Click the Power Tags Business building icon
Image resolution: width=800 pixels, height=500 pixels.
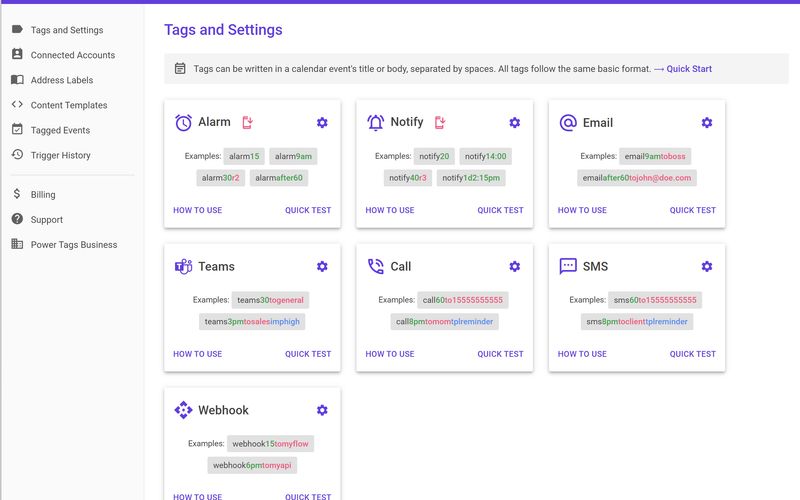[17, 244]
